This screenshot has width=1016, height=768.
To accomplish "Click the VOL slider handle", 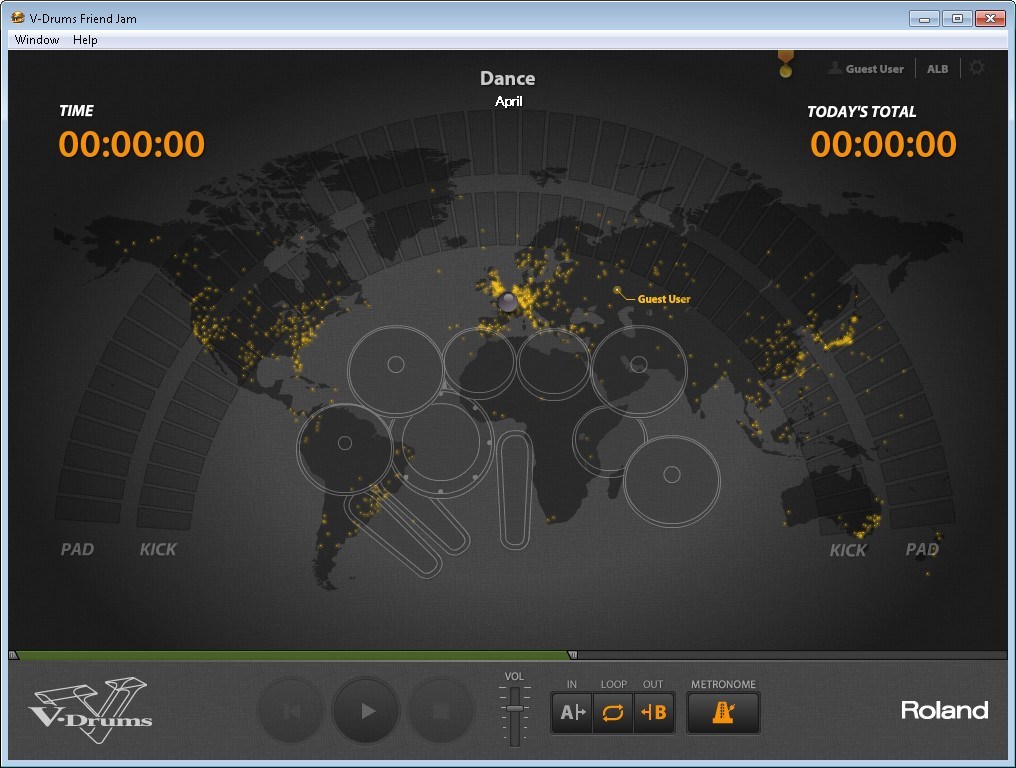I will 515,708.
